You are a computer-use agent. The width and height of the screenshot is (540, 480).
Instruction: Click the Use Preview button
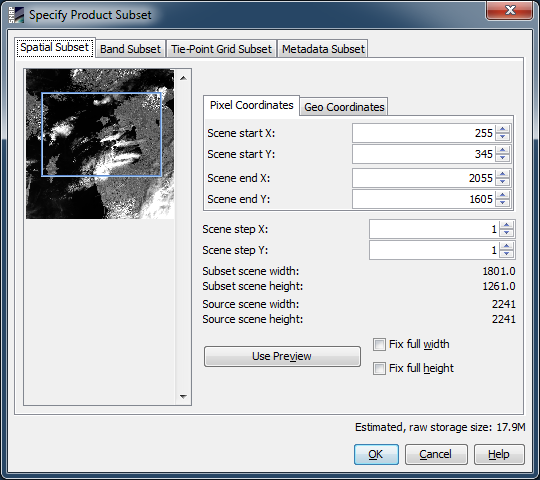[x=282, y=356]
